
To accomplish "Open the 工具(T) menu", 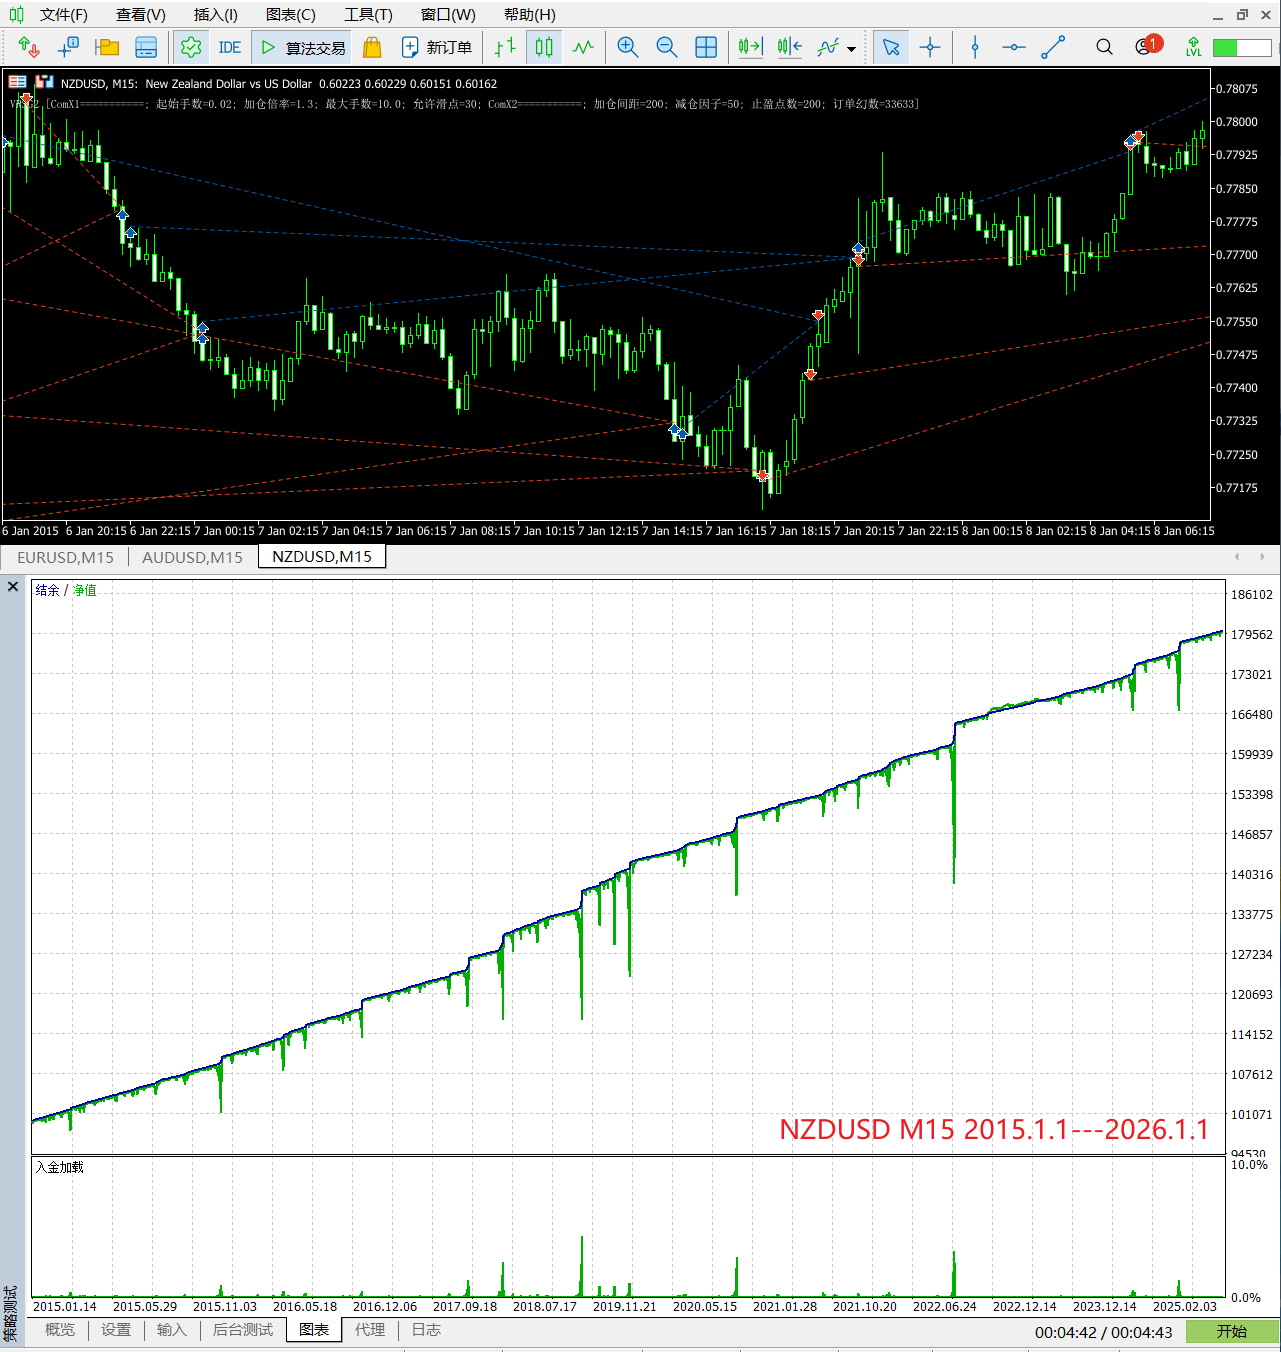I will [368, 15].
